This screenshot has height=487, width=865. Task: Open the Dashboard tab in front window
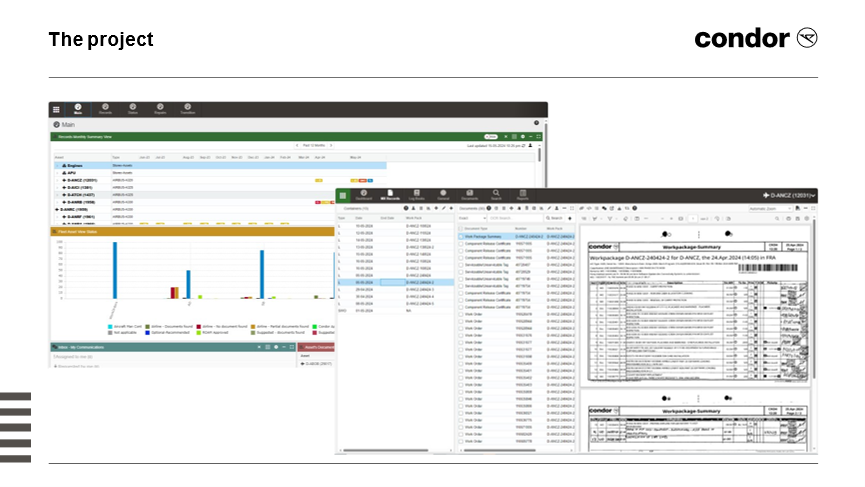[364, 195]
